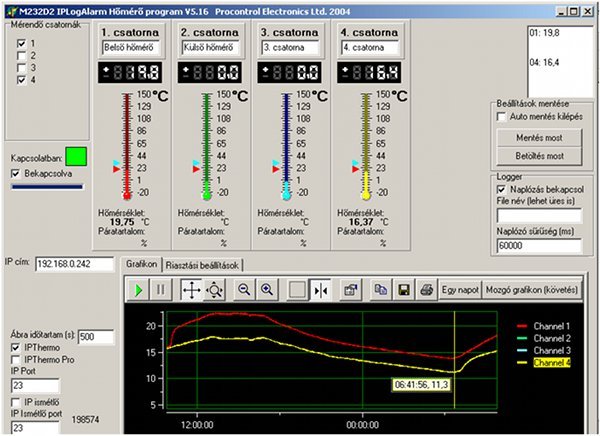This screenshot has height=436, width=600.
Task: Enable measured channel 2
Action: click(21, 56)
